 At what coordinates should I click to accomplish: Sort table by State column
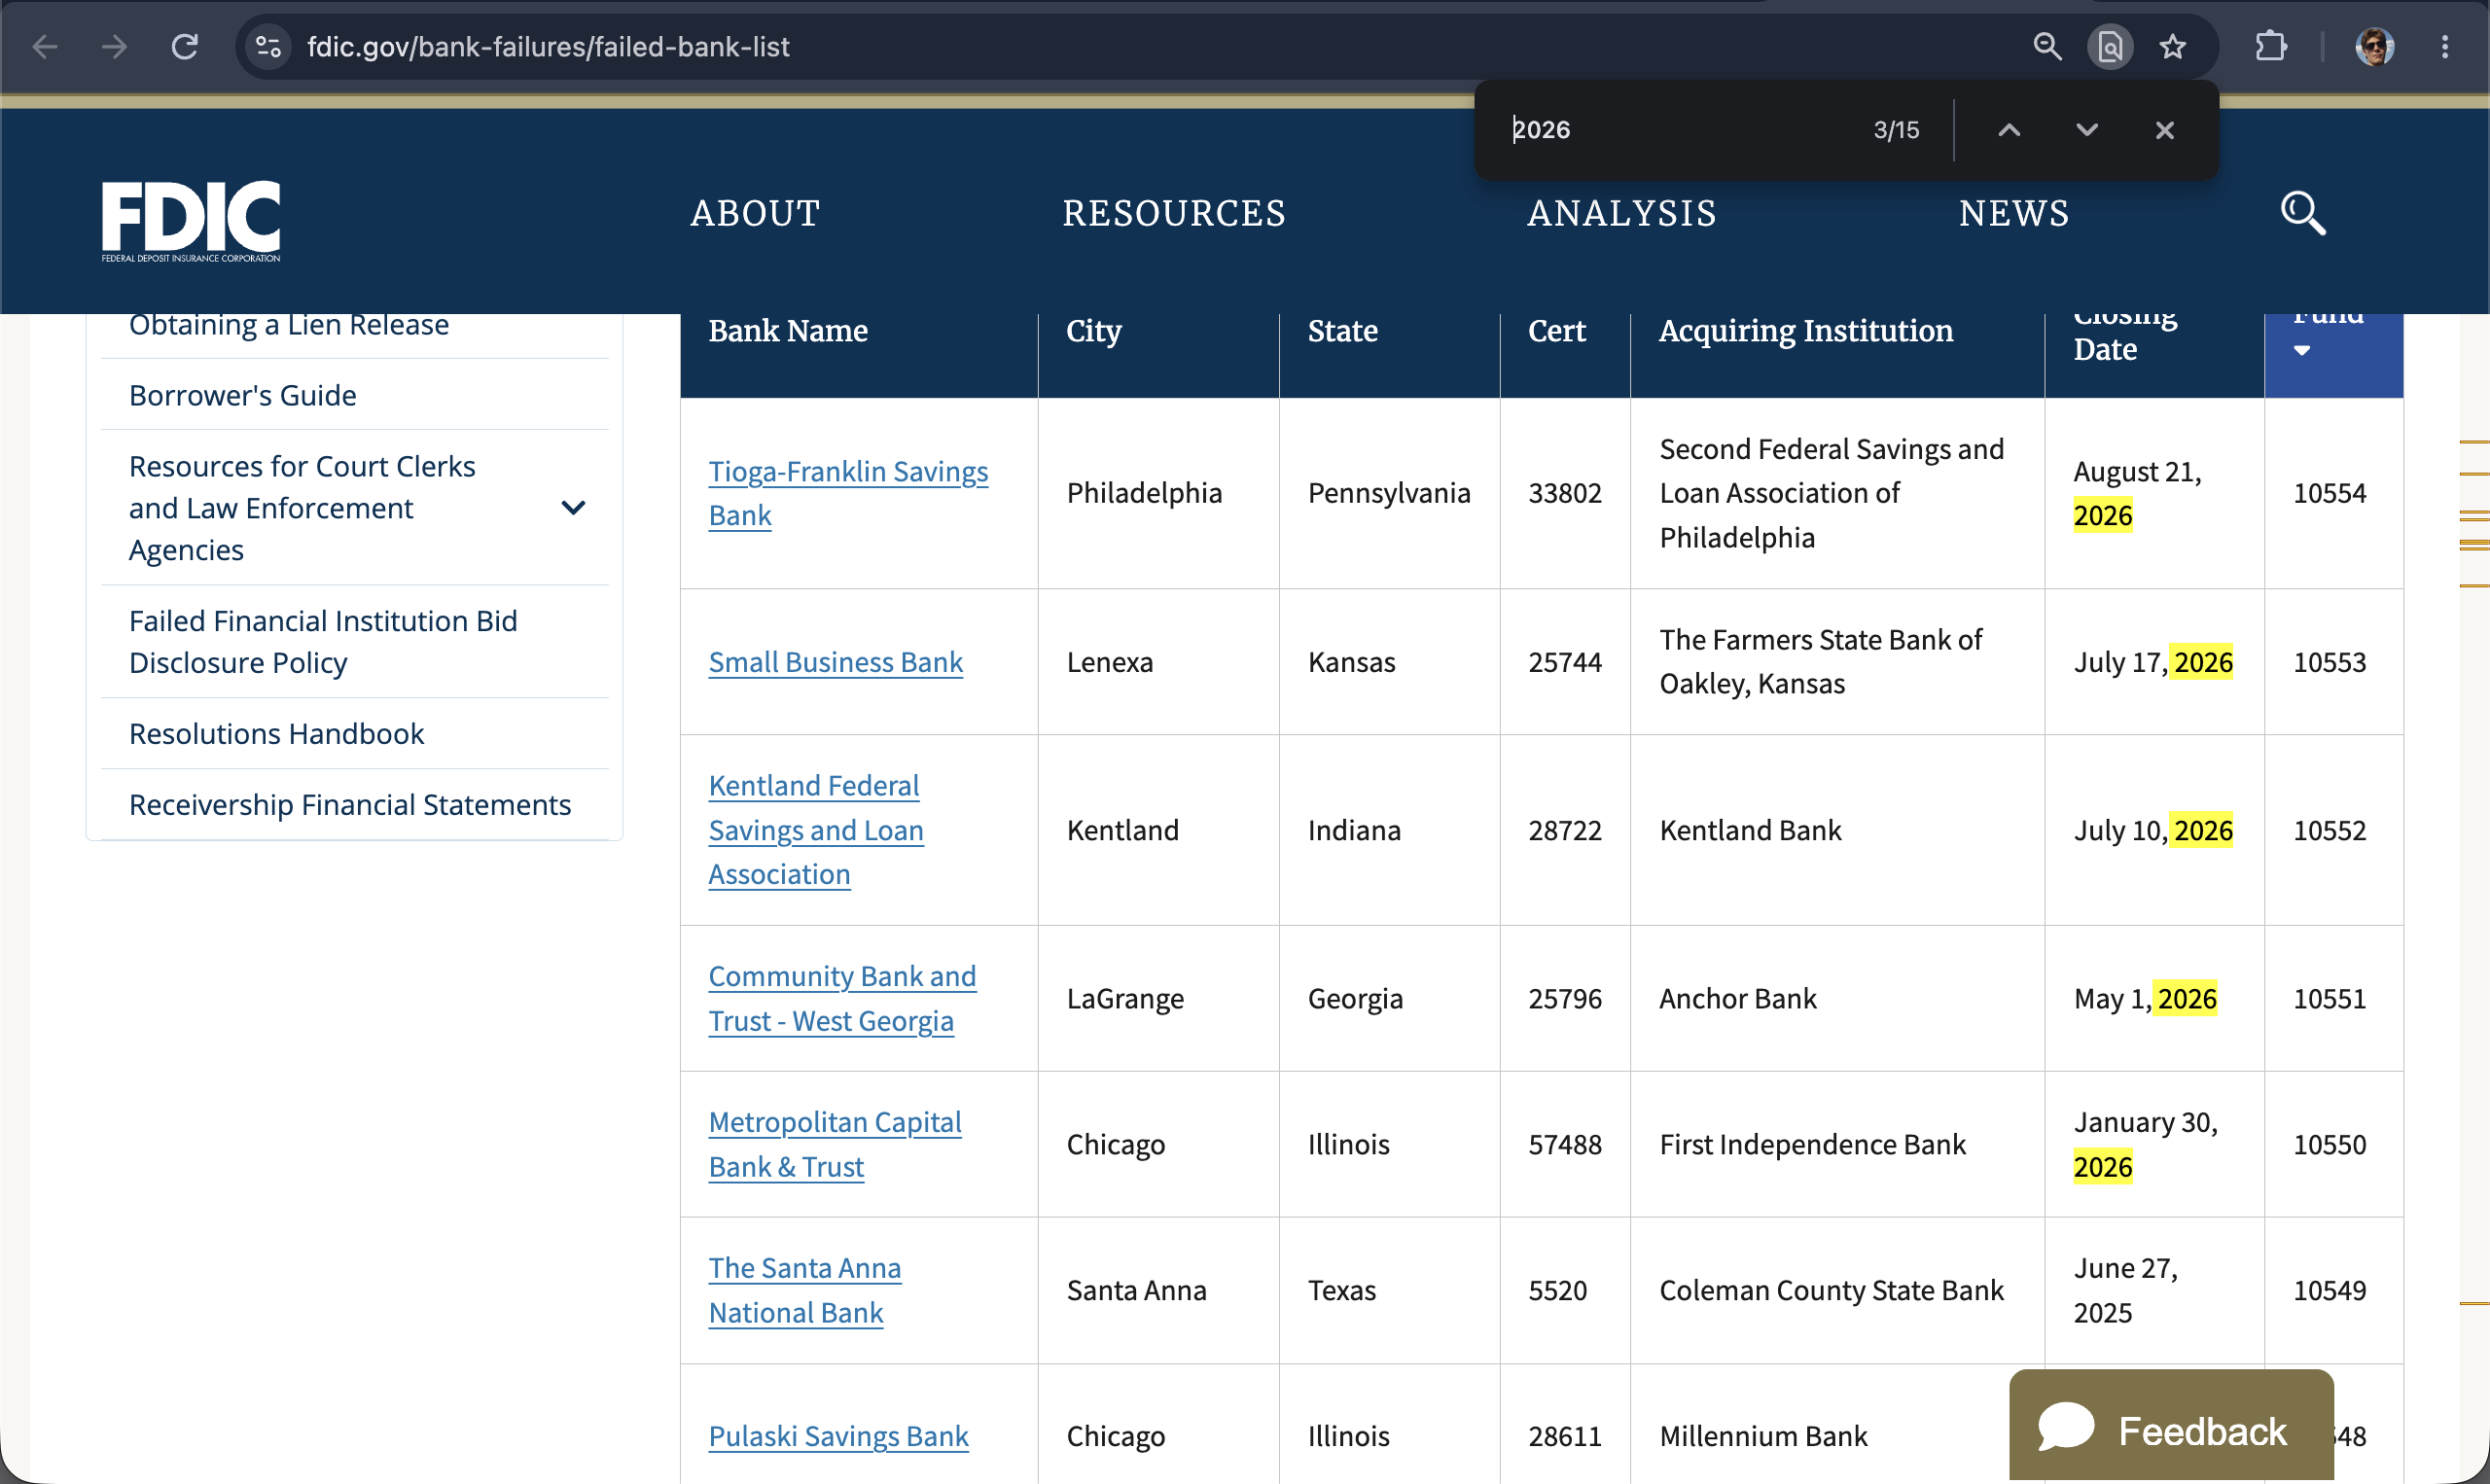pyautogui.click(x=1343, y=330)
